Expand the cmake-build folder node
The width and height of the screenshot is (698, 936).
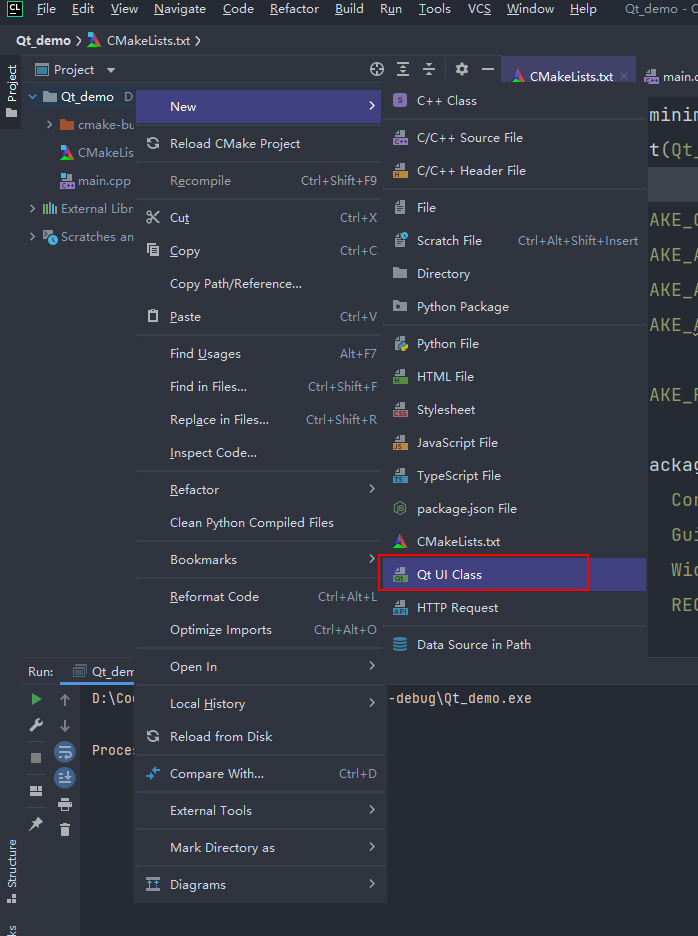[x=50, y=125]
